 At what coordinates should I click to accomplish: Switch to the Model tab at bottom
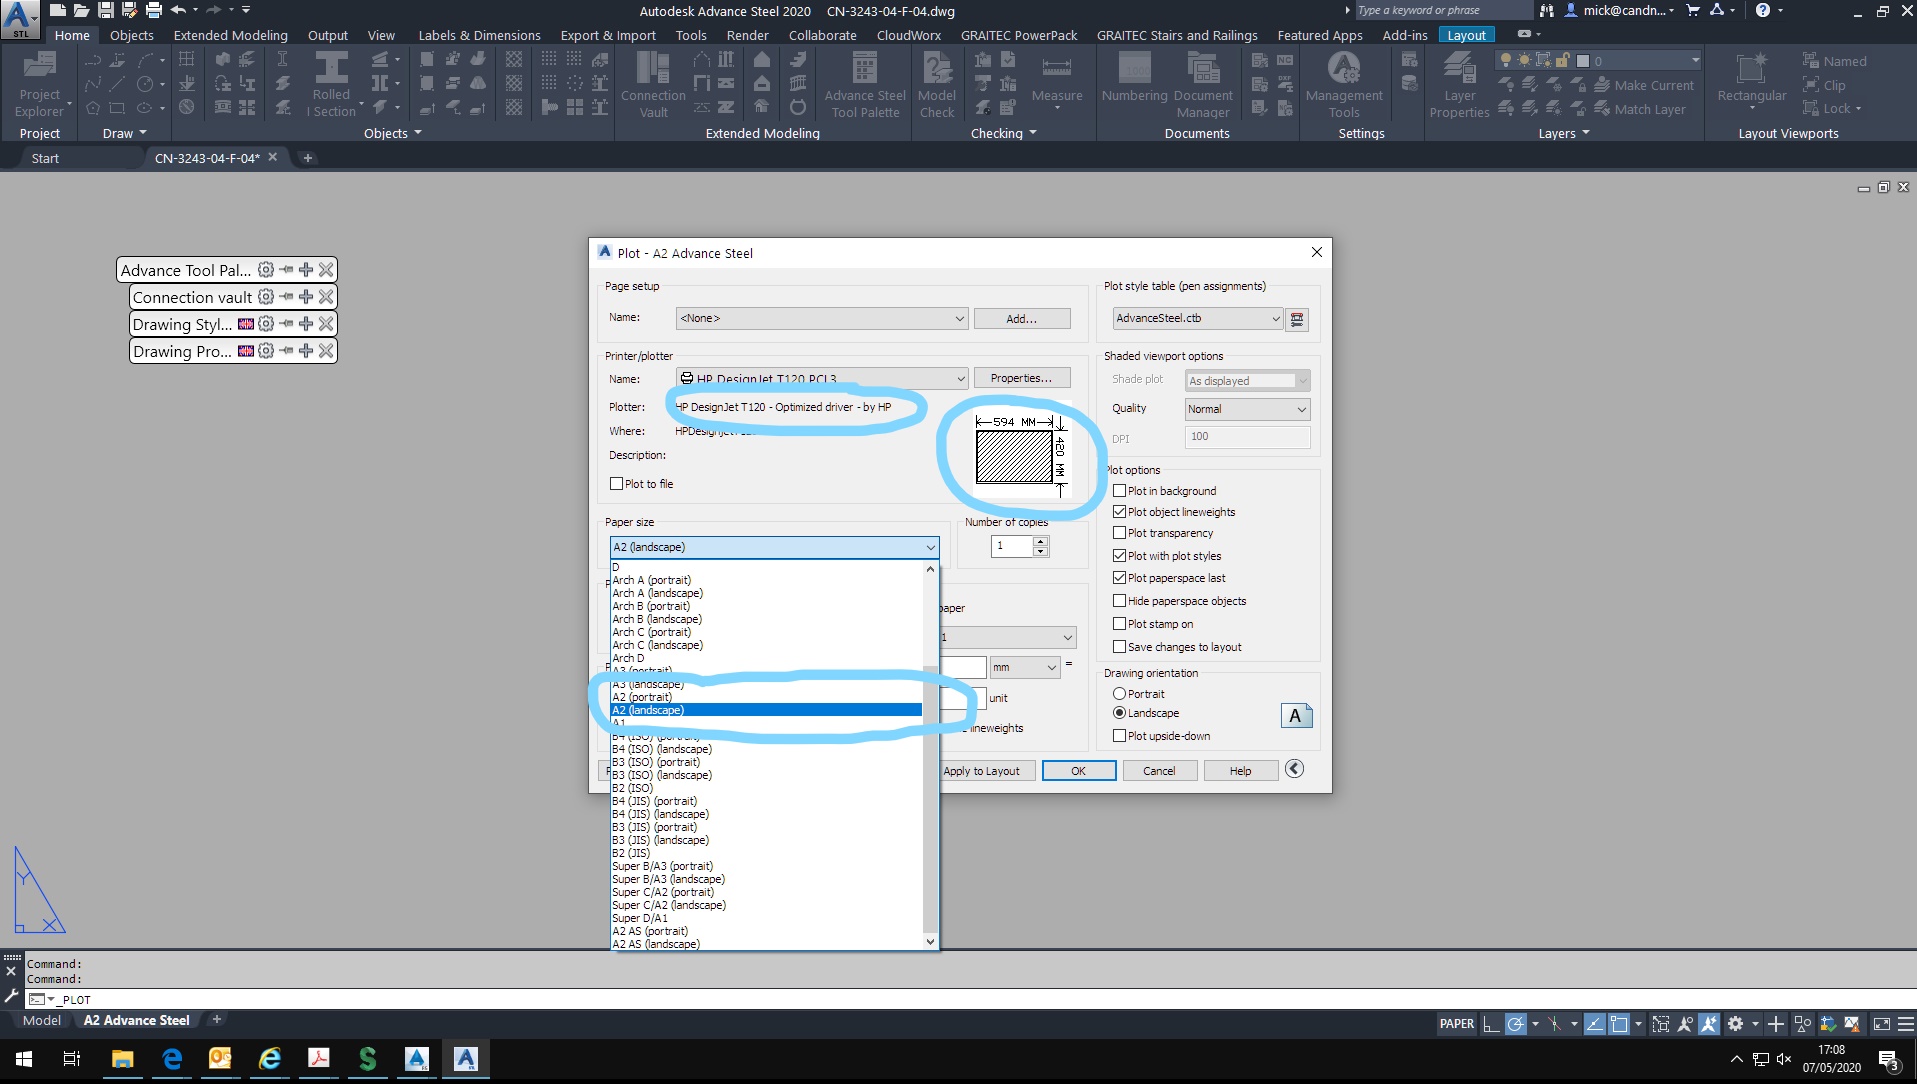42,1020
